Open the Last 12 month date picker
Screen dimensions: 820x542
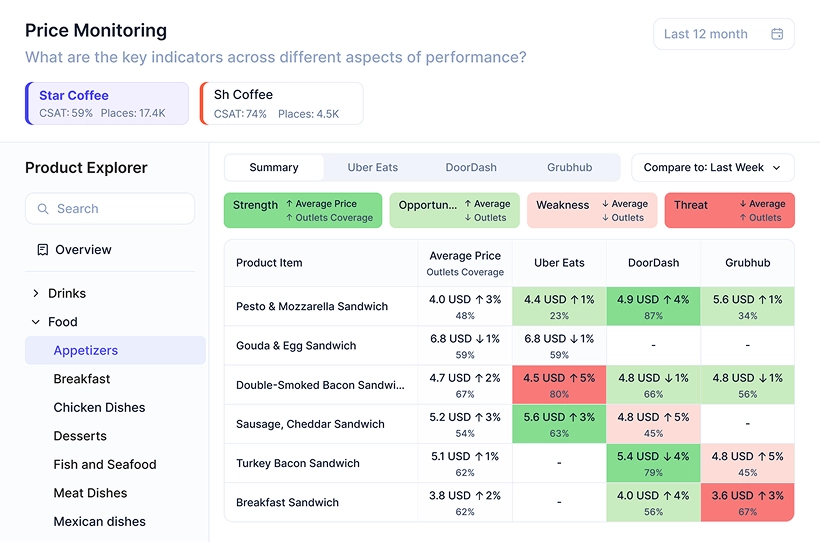723,34
